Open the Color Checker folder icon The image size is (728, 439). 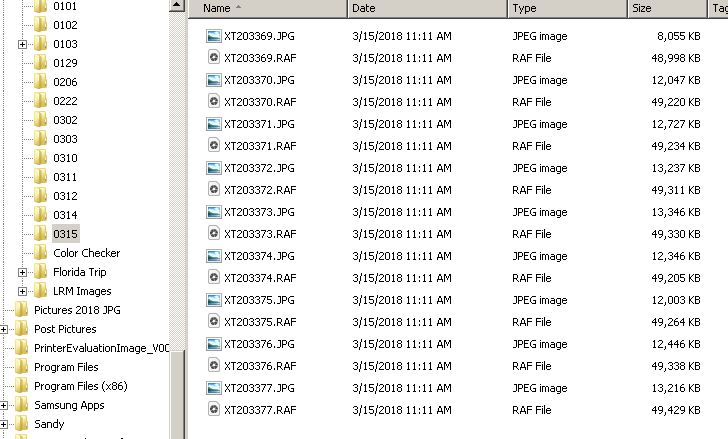pos(40,253)
